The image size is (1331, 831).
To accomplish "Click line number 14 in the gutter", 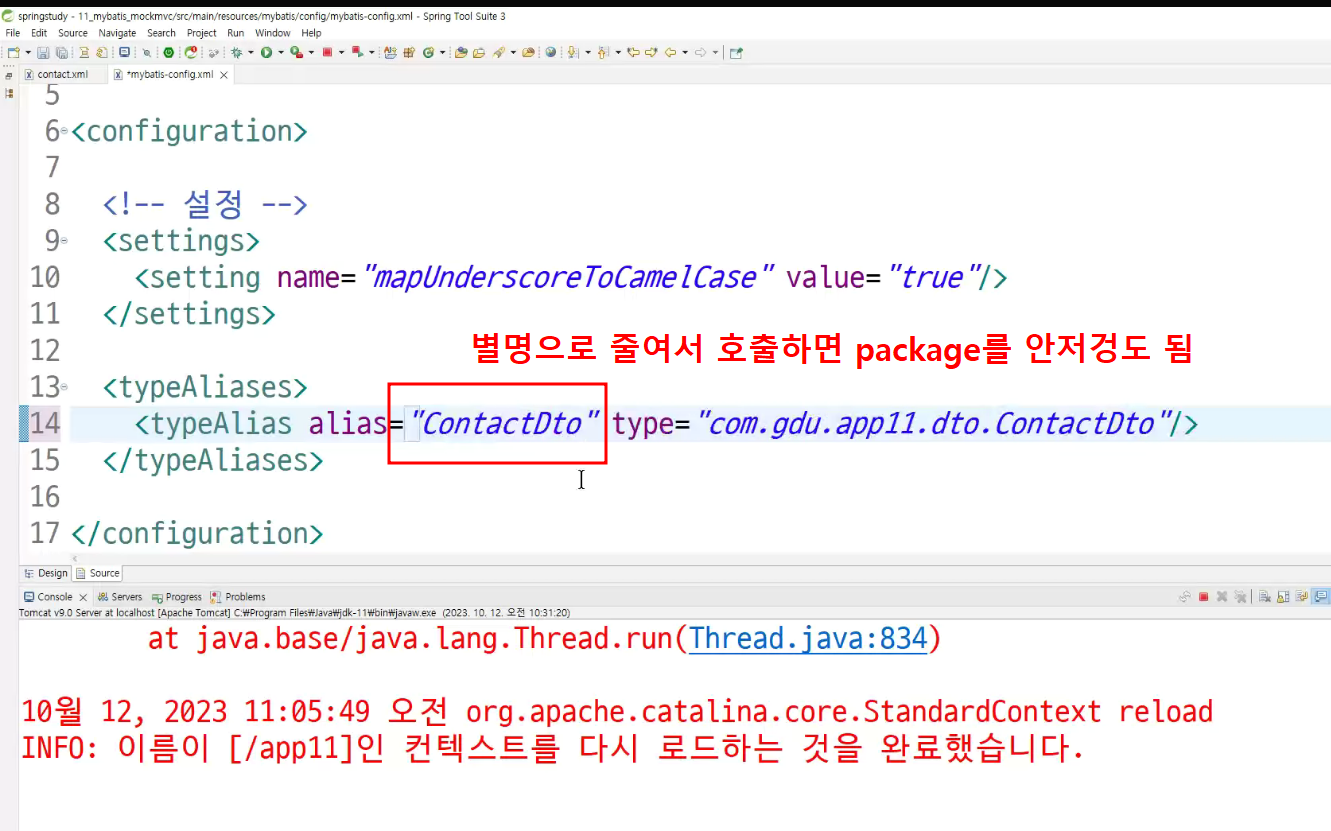I will (x=45, y=424).
